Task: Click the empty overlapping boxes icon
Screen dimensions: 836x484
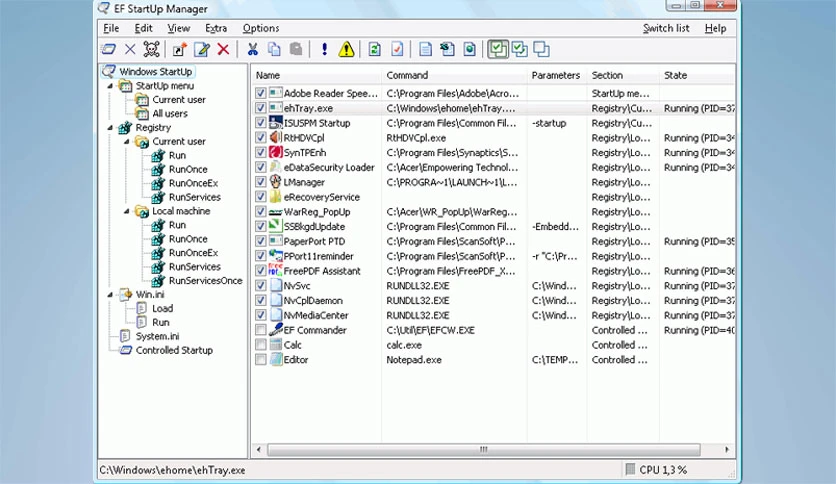Action: (x=542, y=50)
